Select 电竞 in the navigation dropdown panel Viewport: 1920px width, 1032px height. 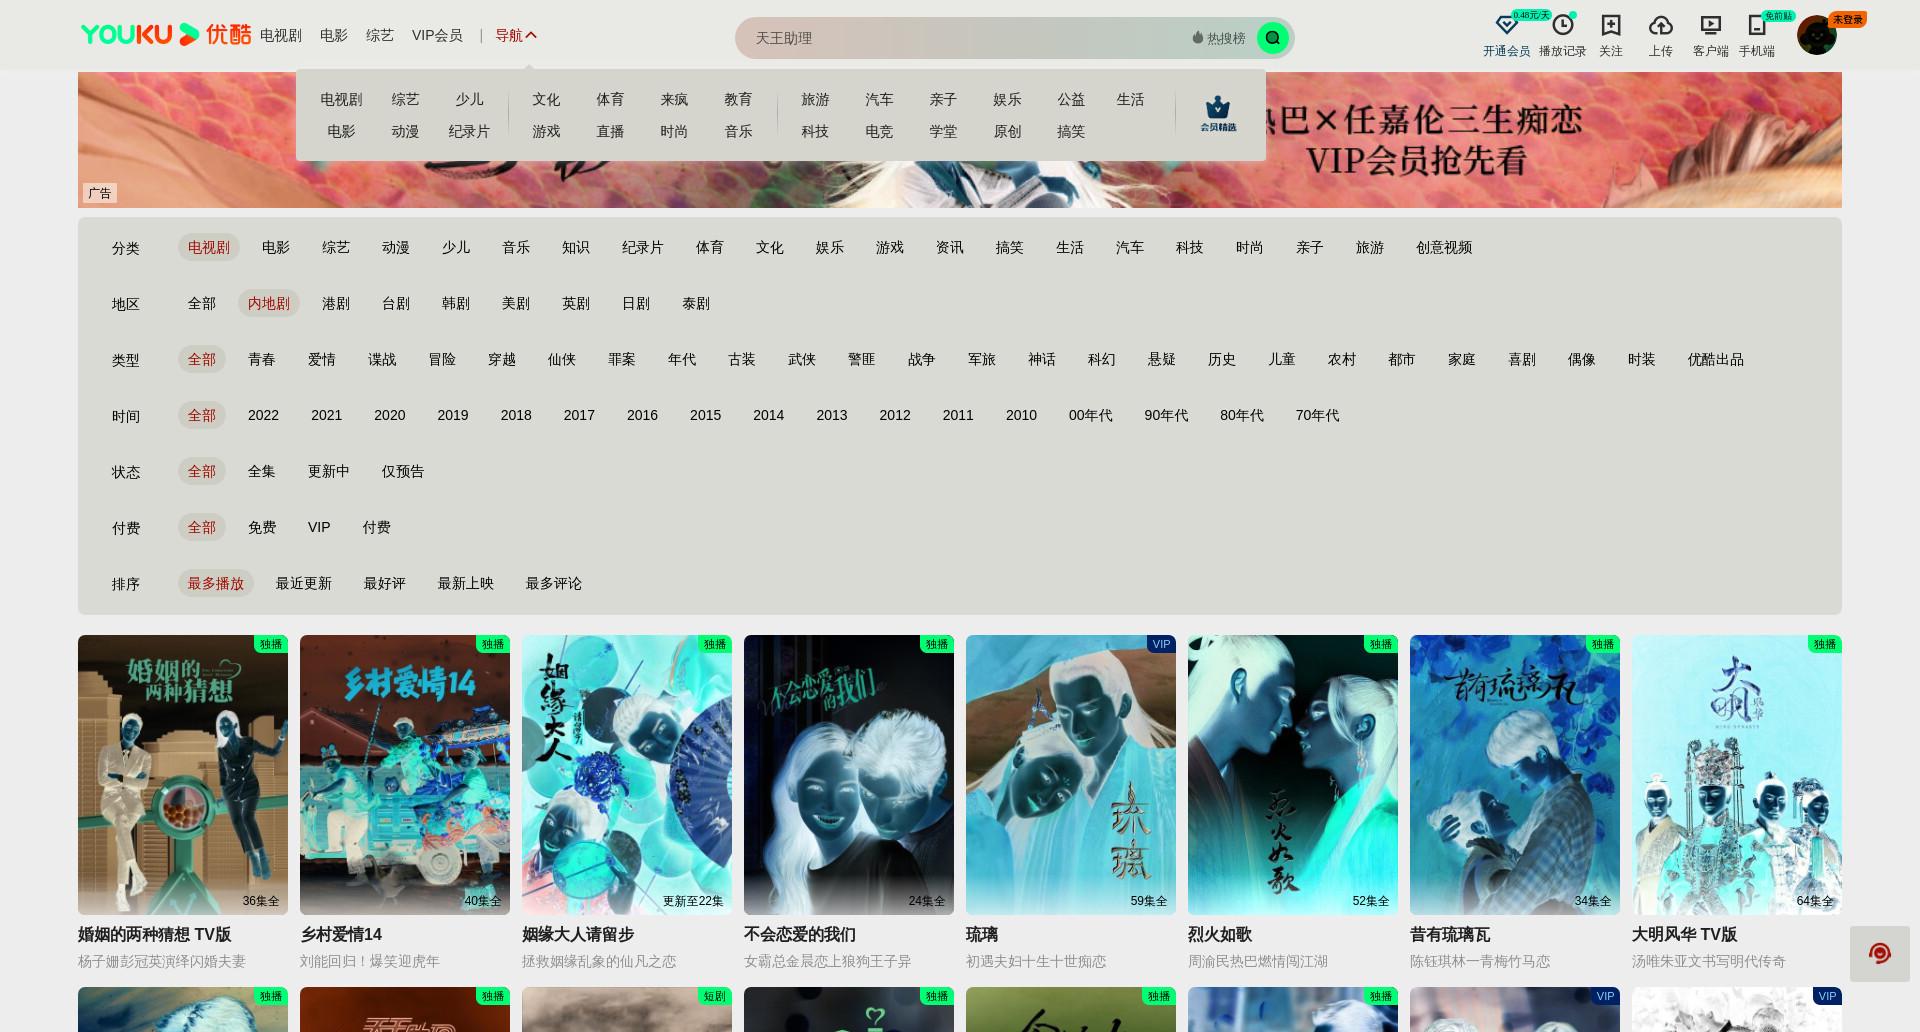click(879, 131)
